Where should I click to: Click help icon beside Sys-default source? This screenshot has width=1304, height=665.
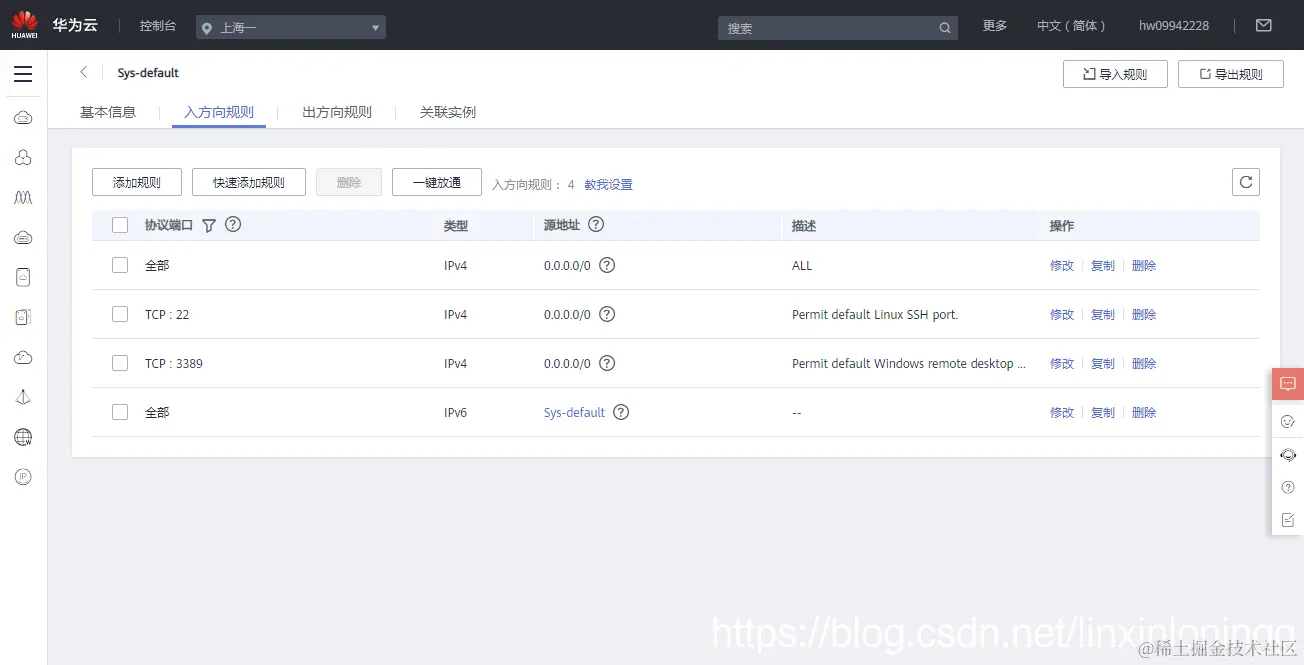pyautogui.click(x=621, y=412)
